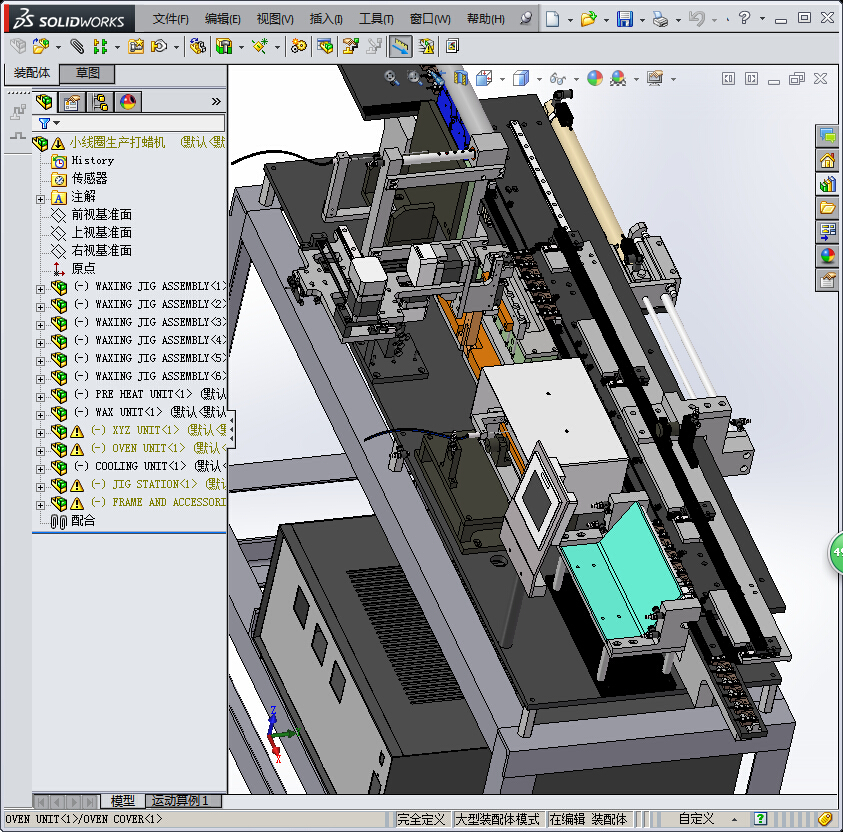Toggle 大型装配体模式 in status bar
The width and height of the screenshot is (843, 832).
(x=497, y=819)
